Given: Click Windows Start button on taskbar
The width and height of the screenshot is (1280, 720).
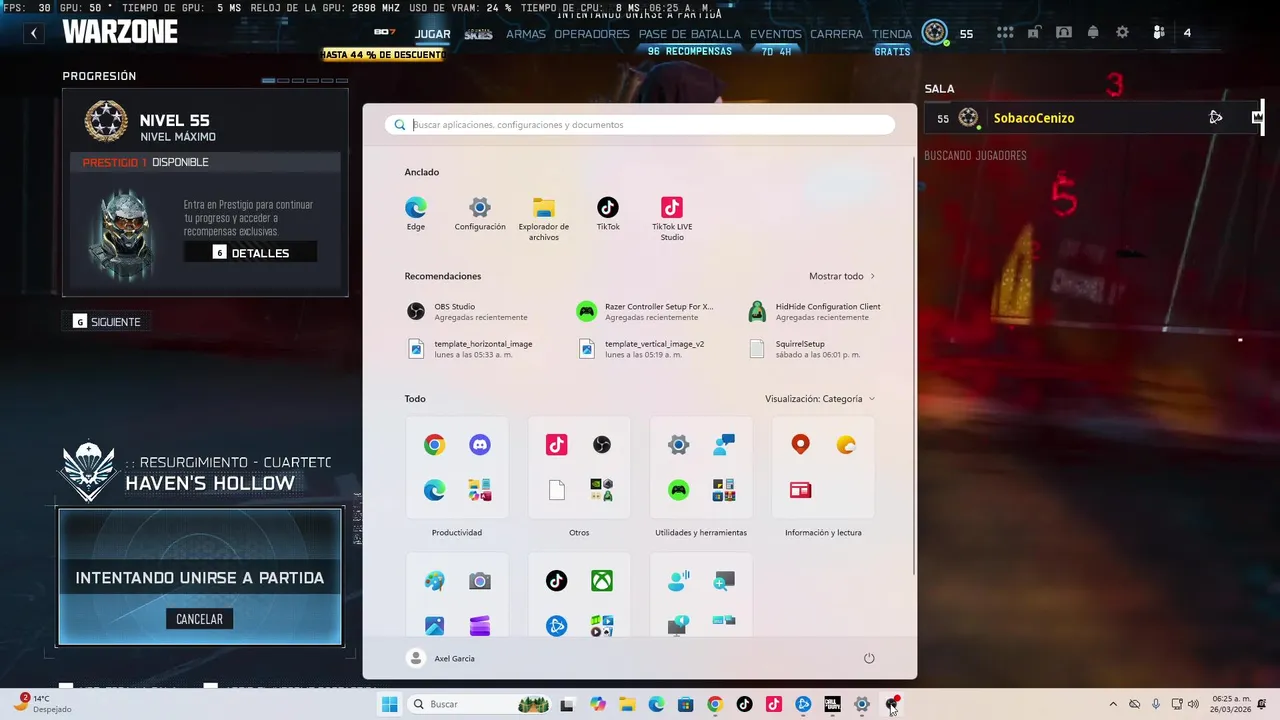Looking at the screenshot, I should coord(389,704).
